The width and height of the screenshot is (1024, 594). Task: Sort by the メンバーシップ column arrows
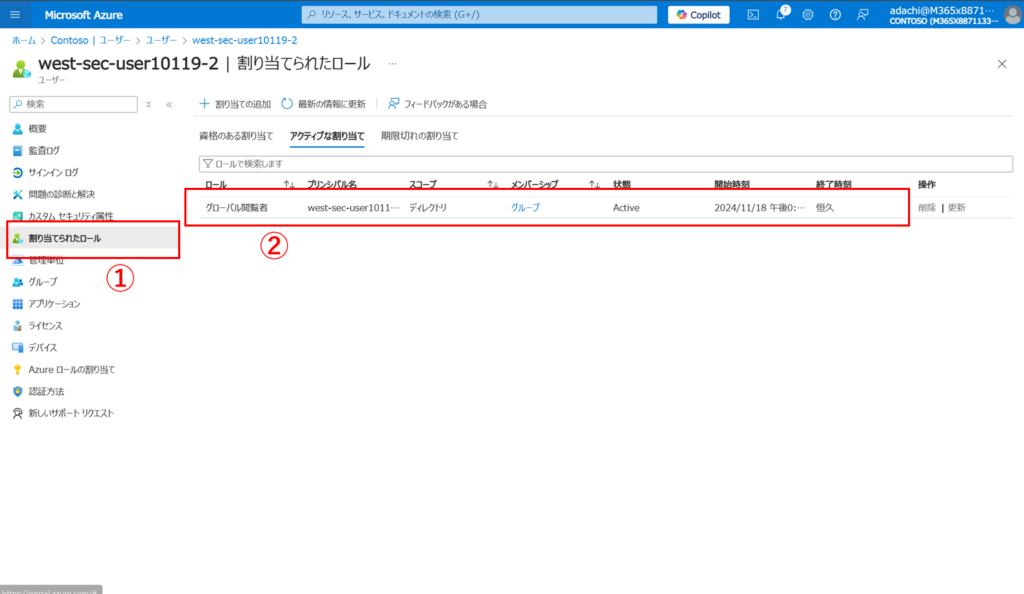coord(594,185)
